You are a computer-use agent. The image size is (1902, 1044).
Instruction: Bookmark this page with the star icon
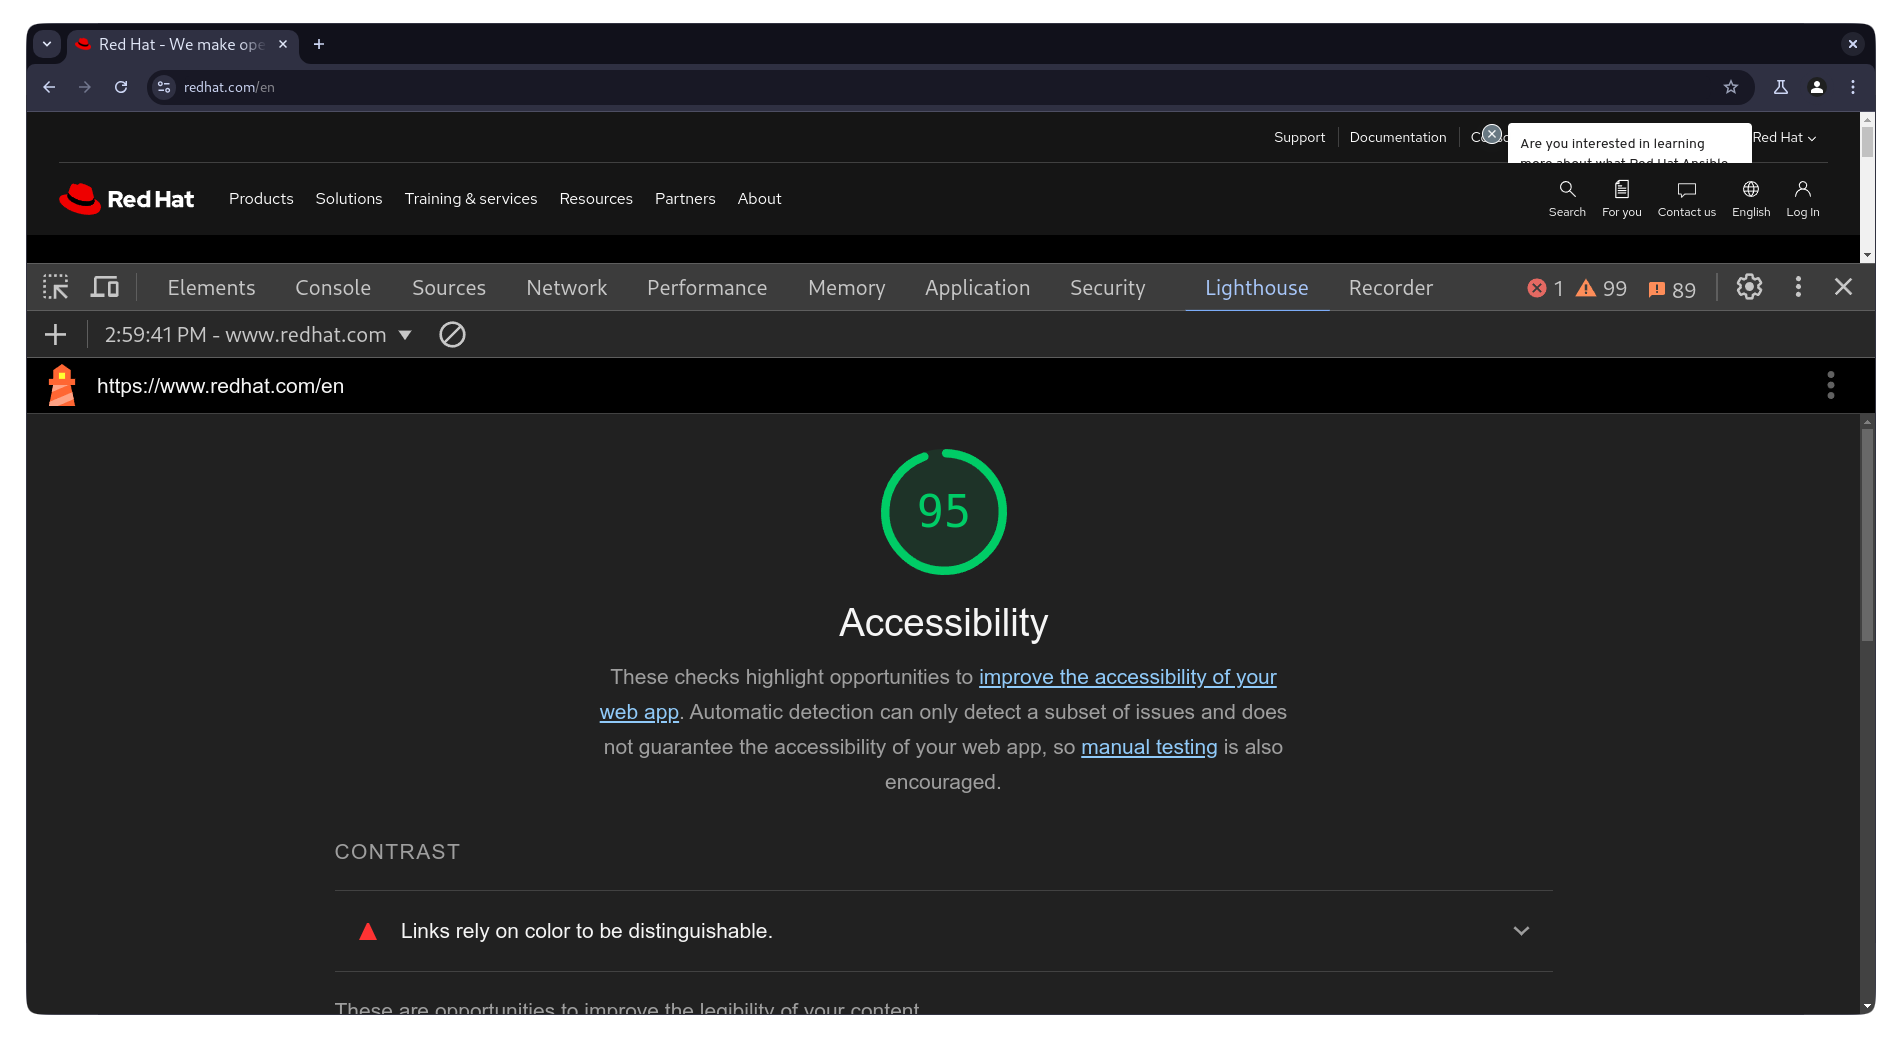[x=1731, y=87]
